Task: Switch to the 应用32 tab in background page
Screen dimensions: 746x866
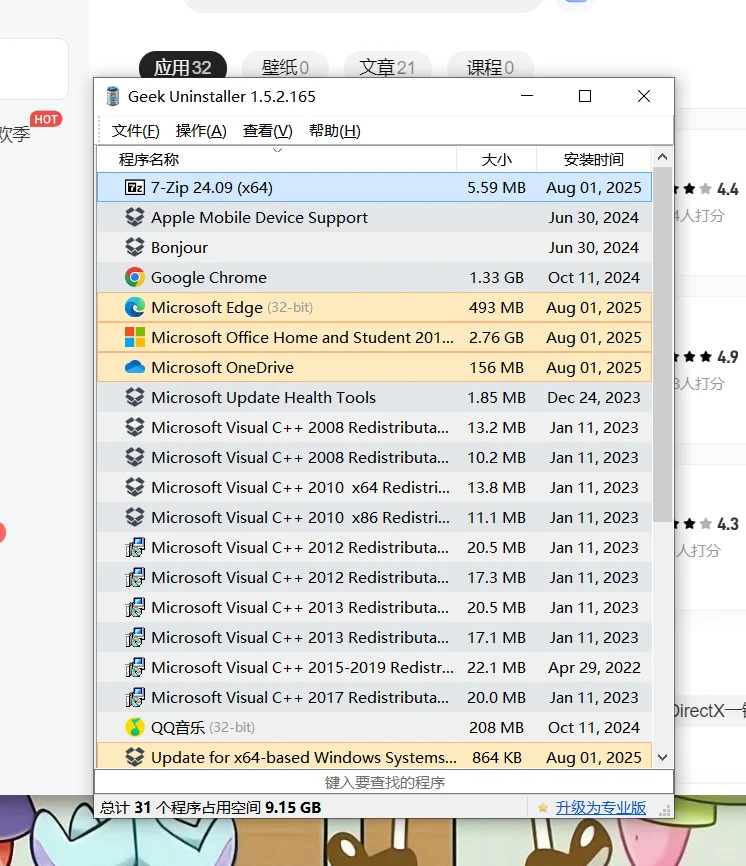Action: click(x=183, y=67)
